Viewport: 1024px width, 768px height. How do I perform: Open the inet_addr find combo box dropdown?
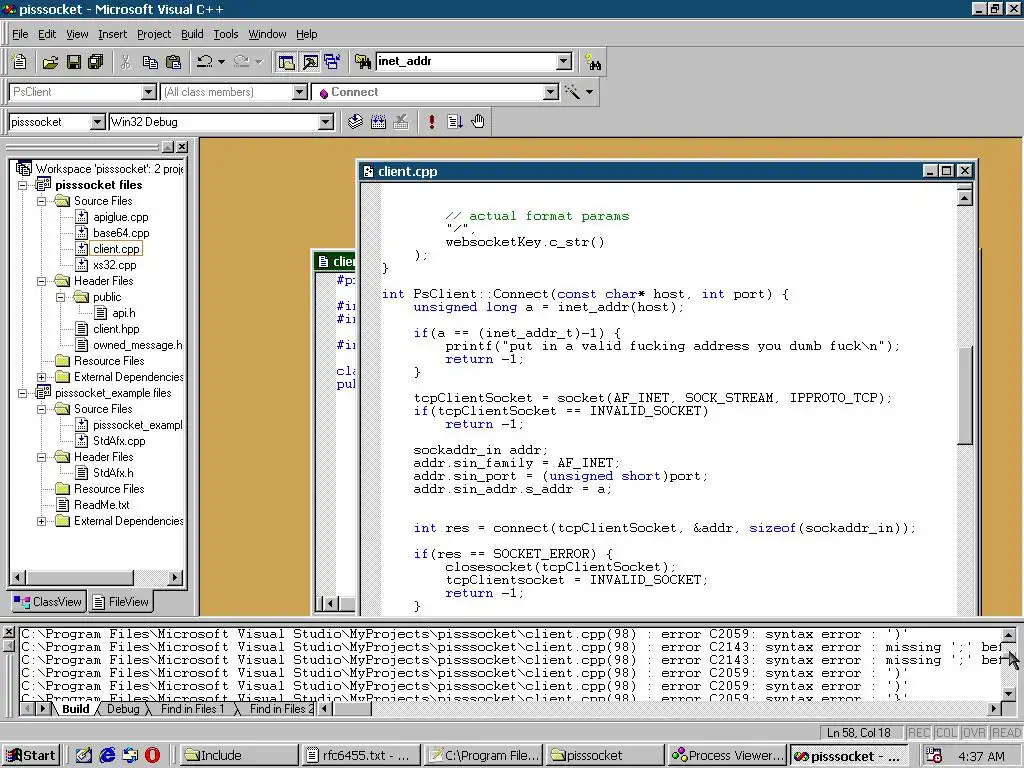point(564,61)
